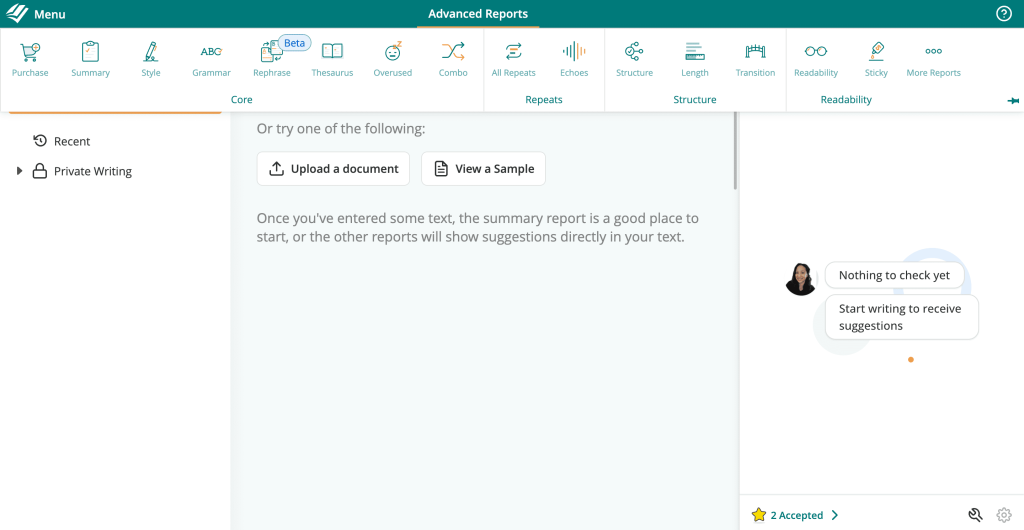This screenshot has width=1024, height=530.
Task: Open the Sticky sentences report
Action: [876, 59]
